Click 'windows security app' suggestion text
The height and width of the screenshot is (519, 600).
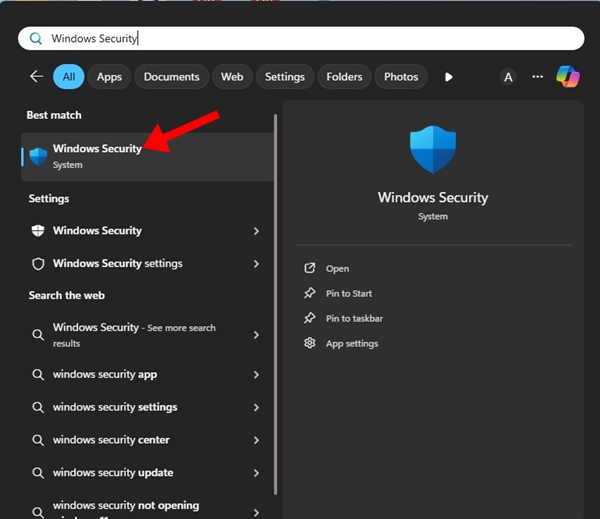(105, 374)
